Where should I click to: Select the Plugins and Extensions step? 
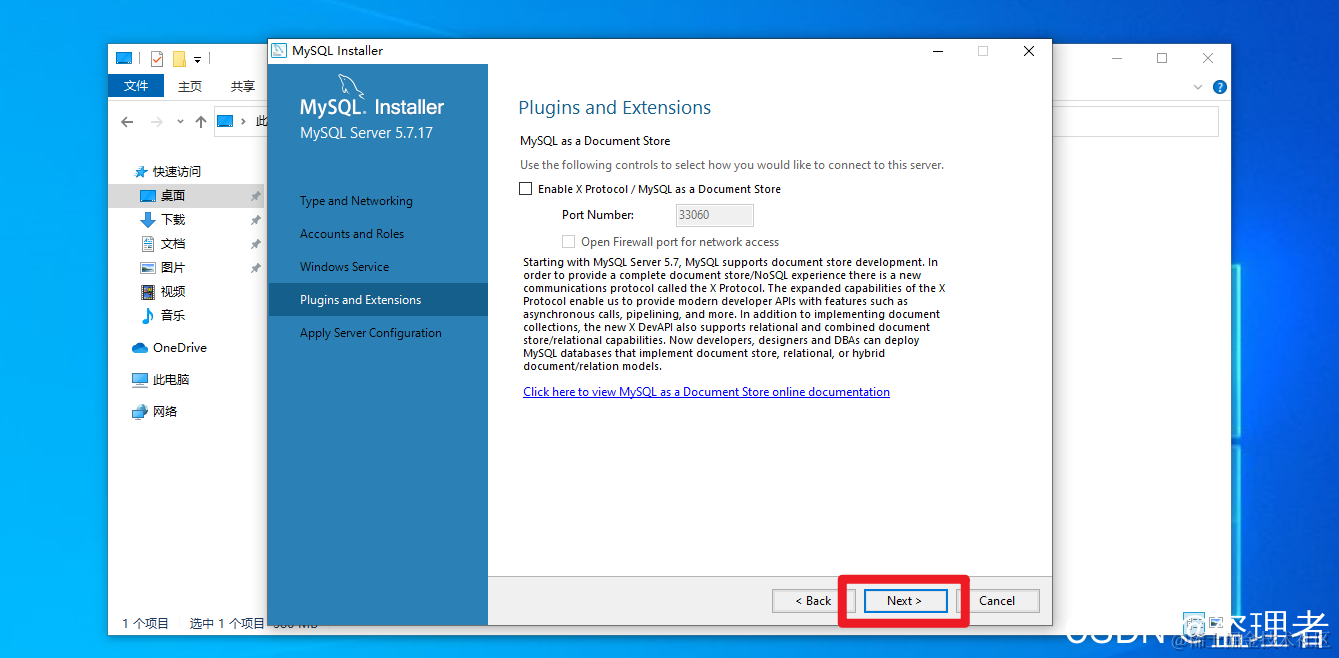coord(378,300)
